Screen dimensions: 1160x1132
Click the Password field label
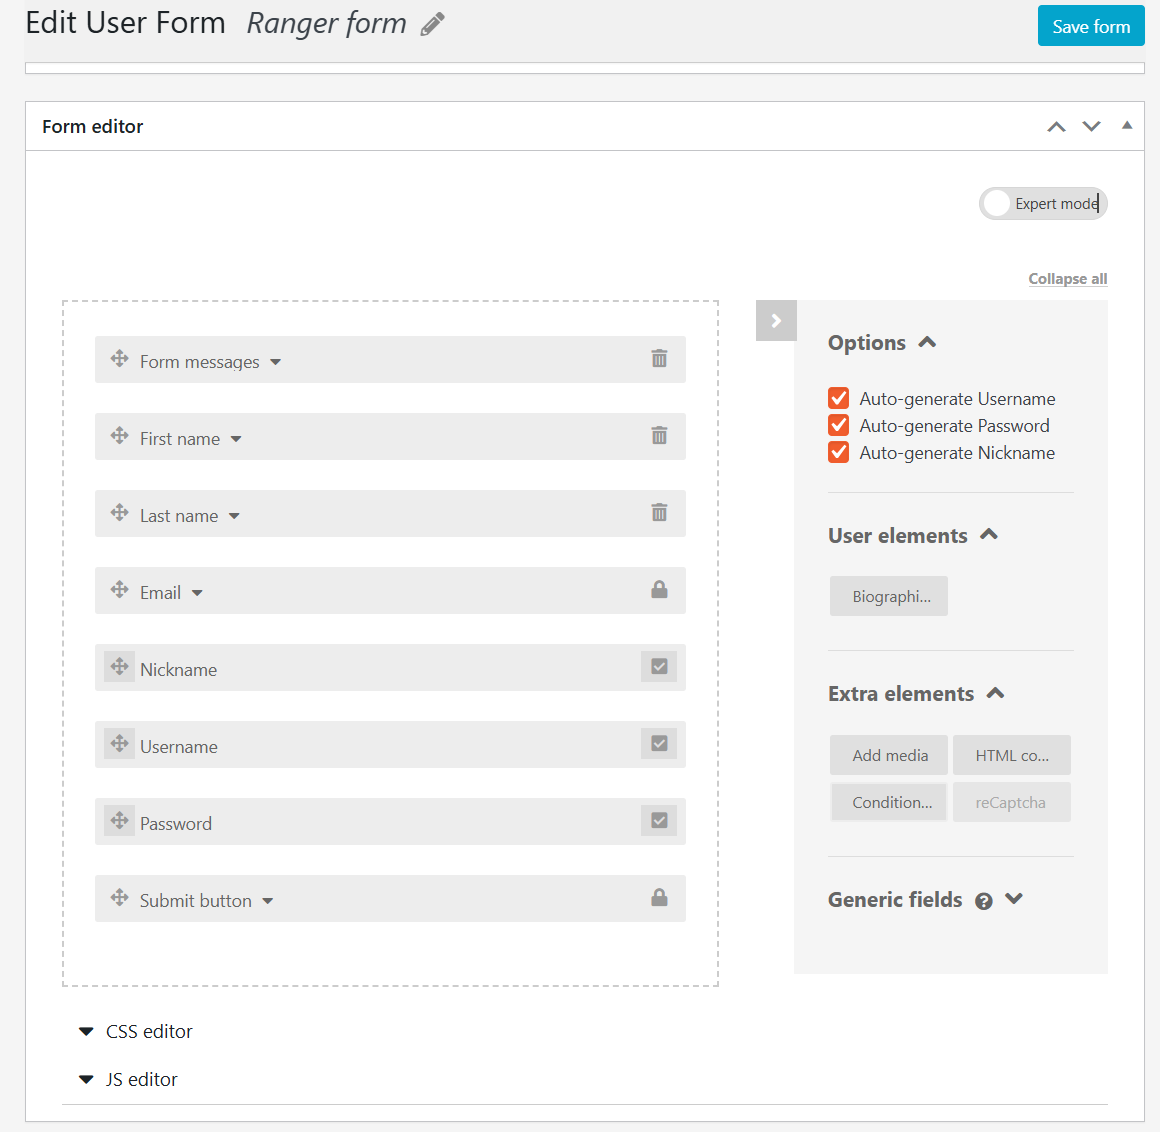point(175,823)
